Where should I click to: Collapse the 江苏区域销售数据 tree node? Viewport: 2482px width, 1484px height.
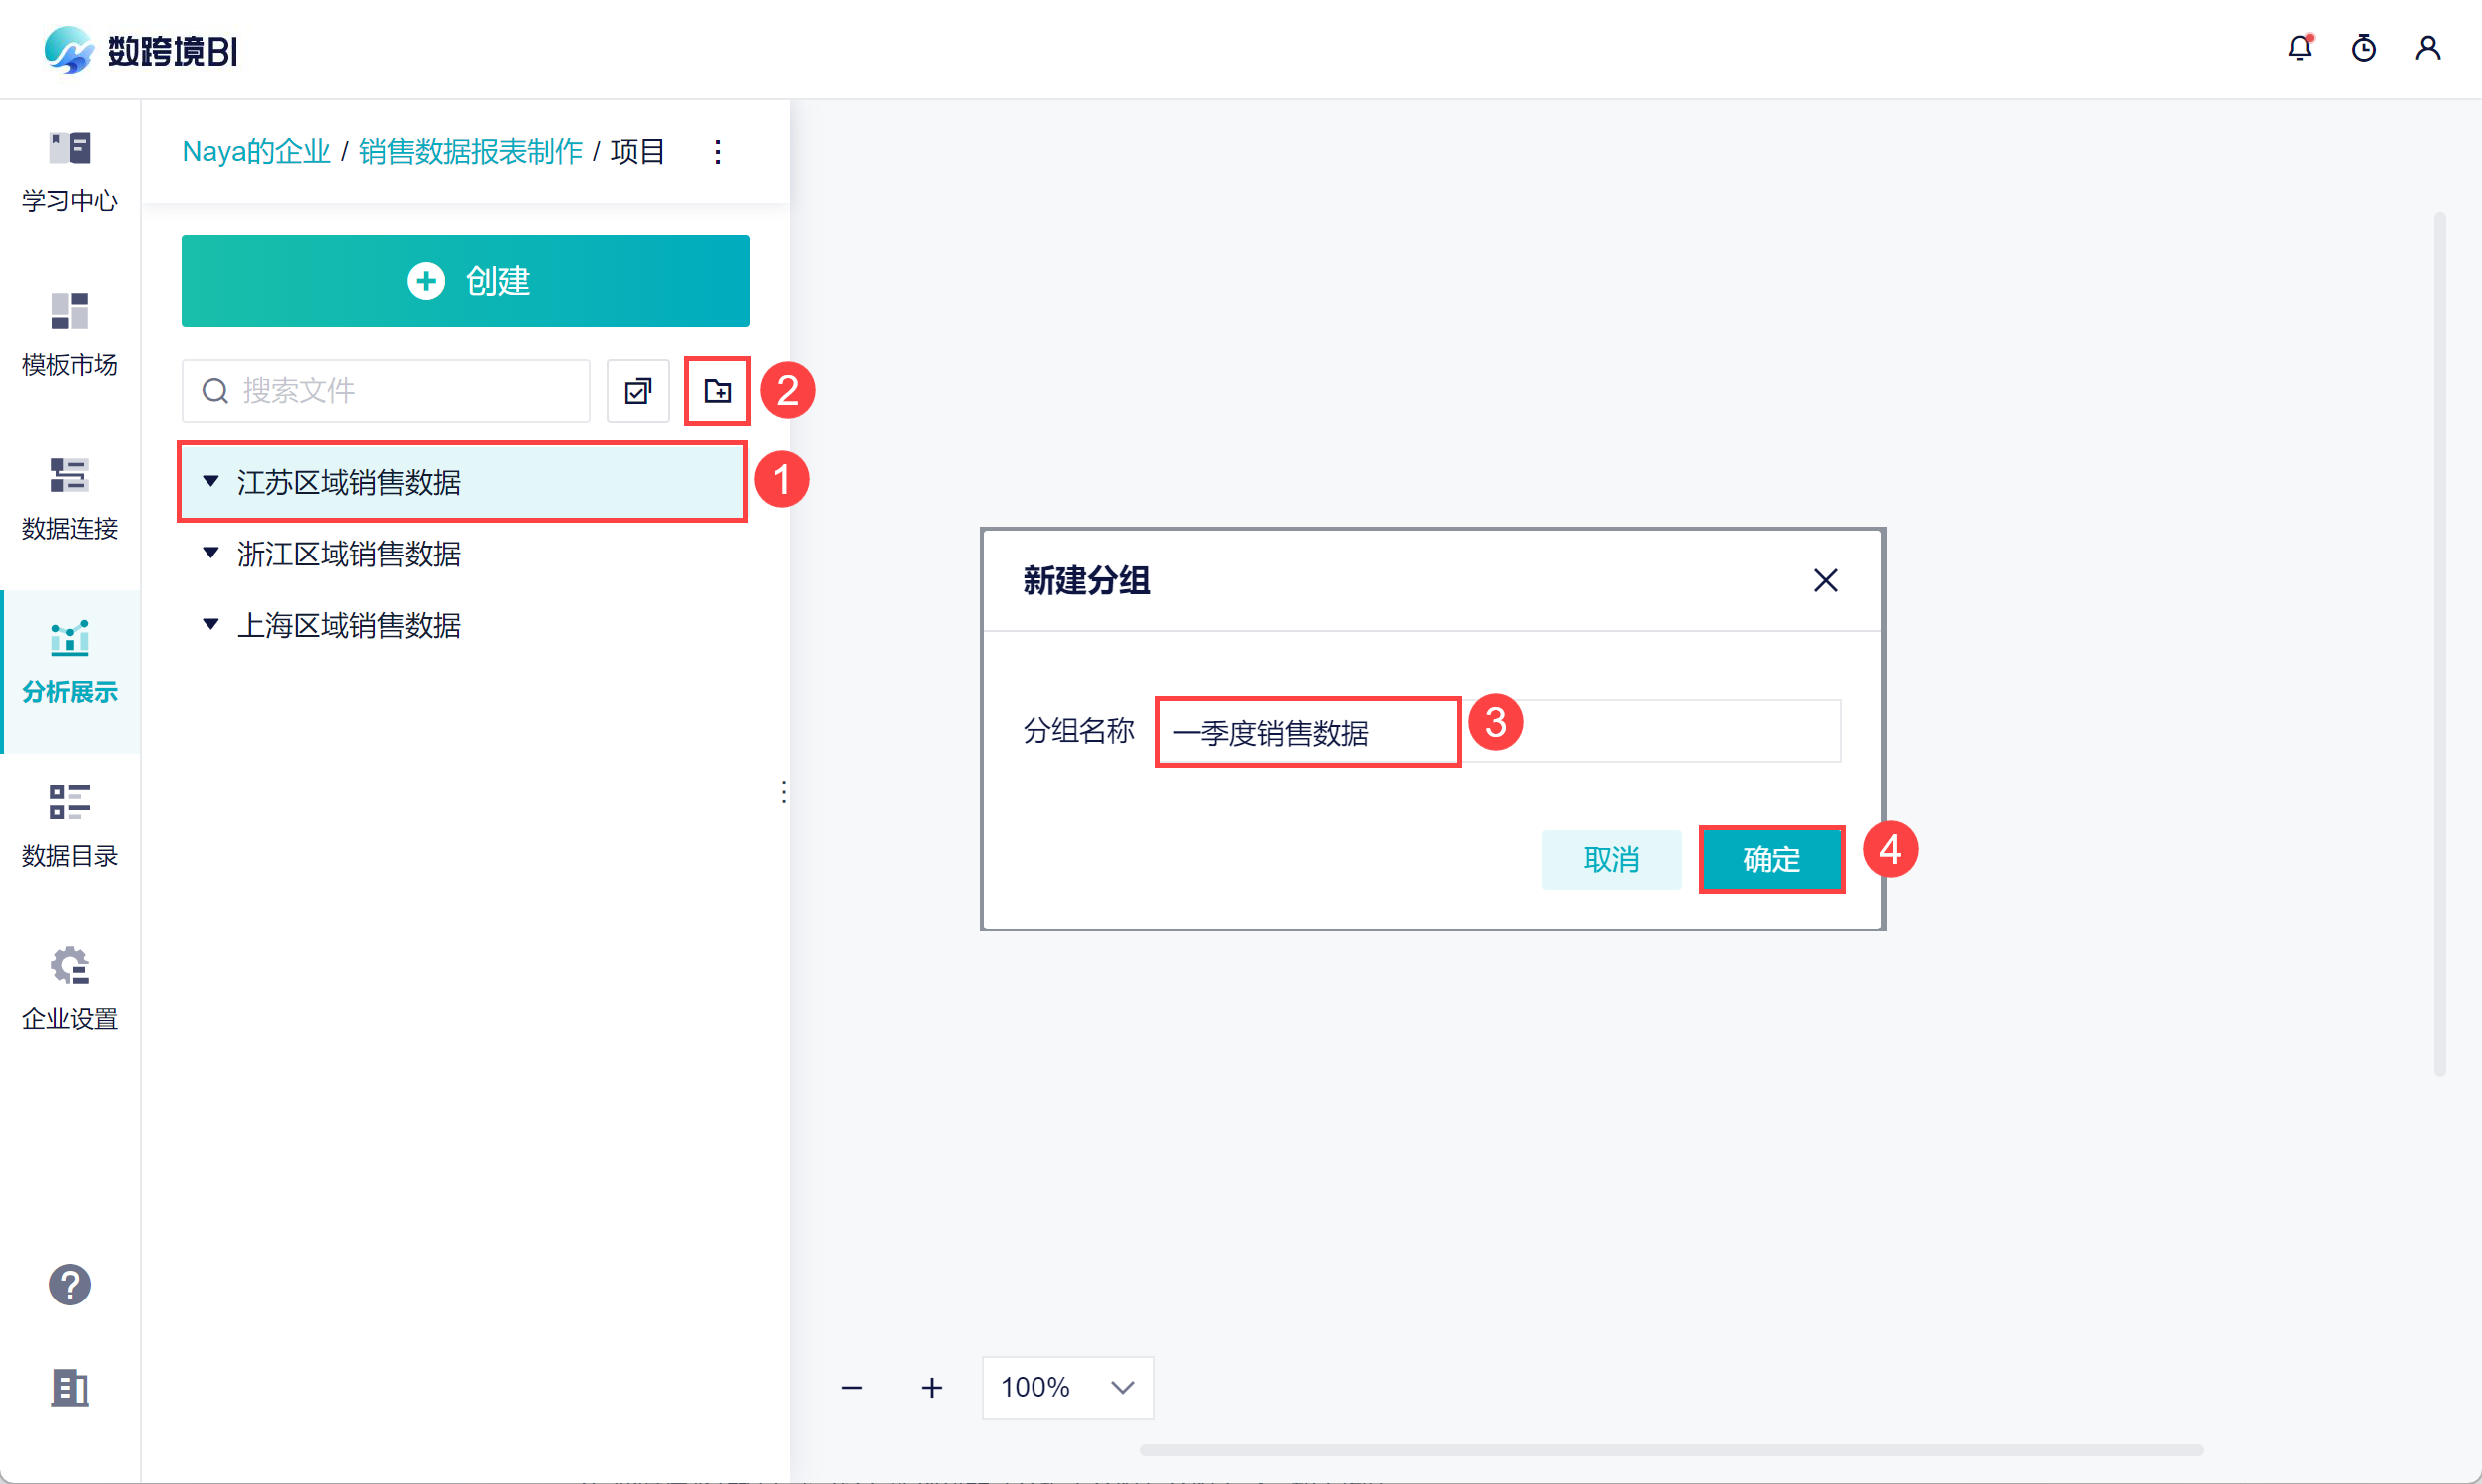click(210, 481)
